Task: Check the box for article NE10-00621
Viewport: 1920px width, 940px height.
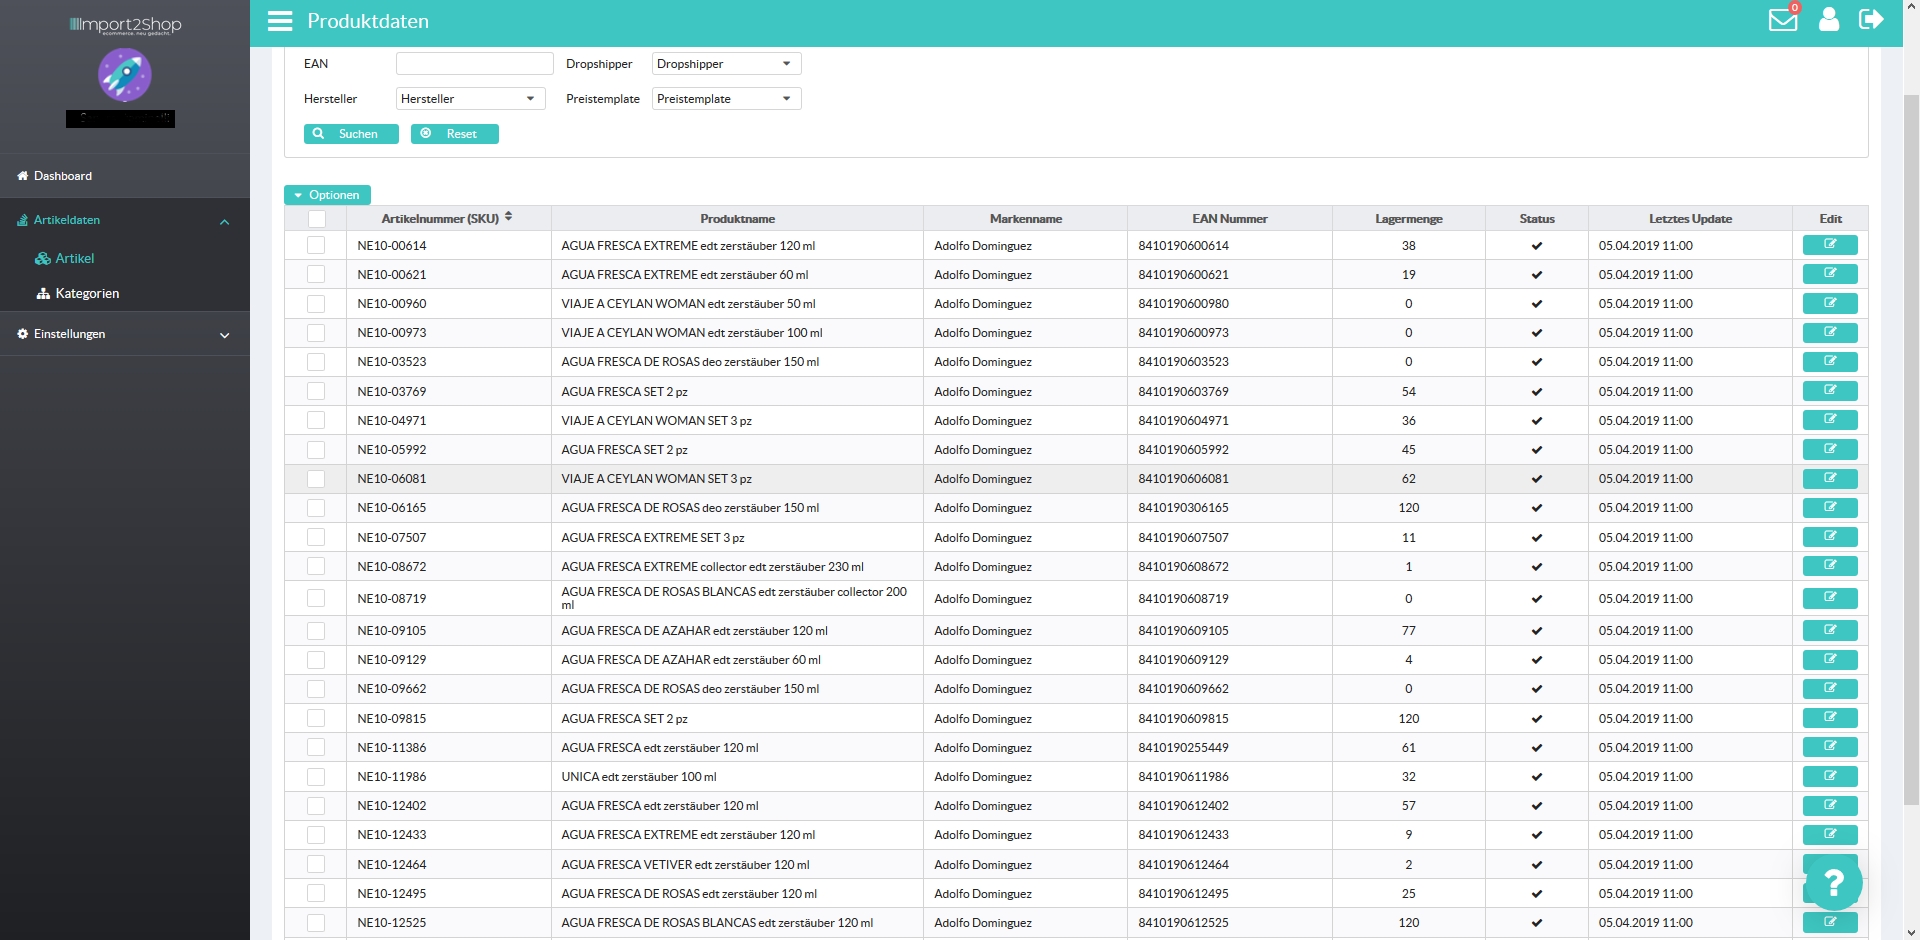Action: (x=316, y=275)
